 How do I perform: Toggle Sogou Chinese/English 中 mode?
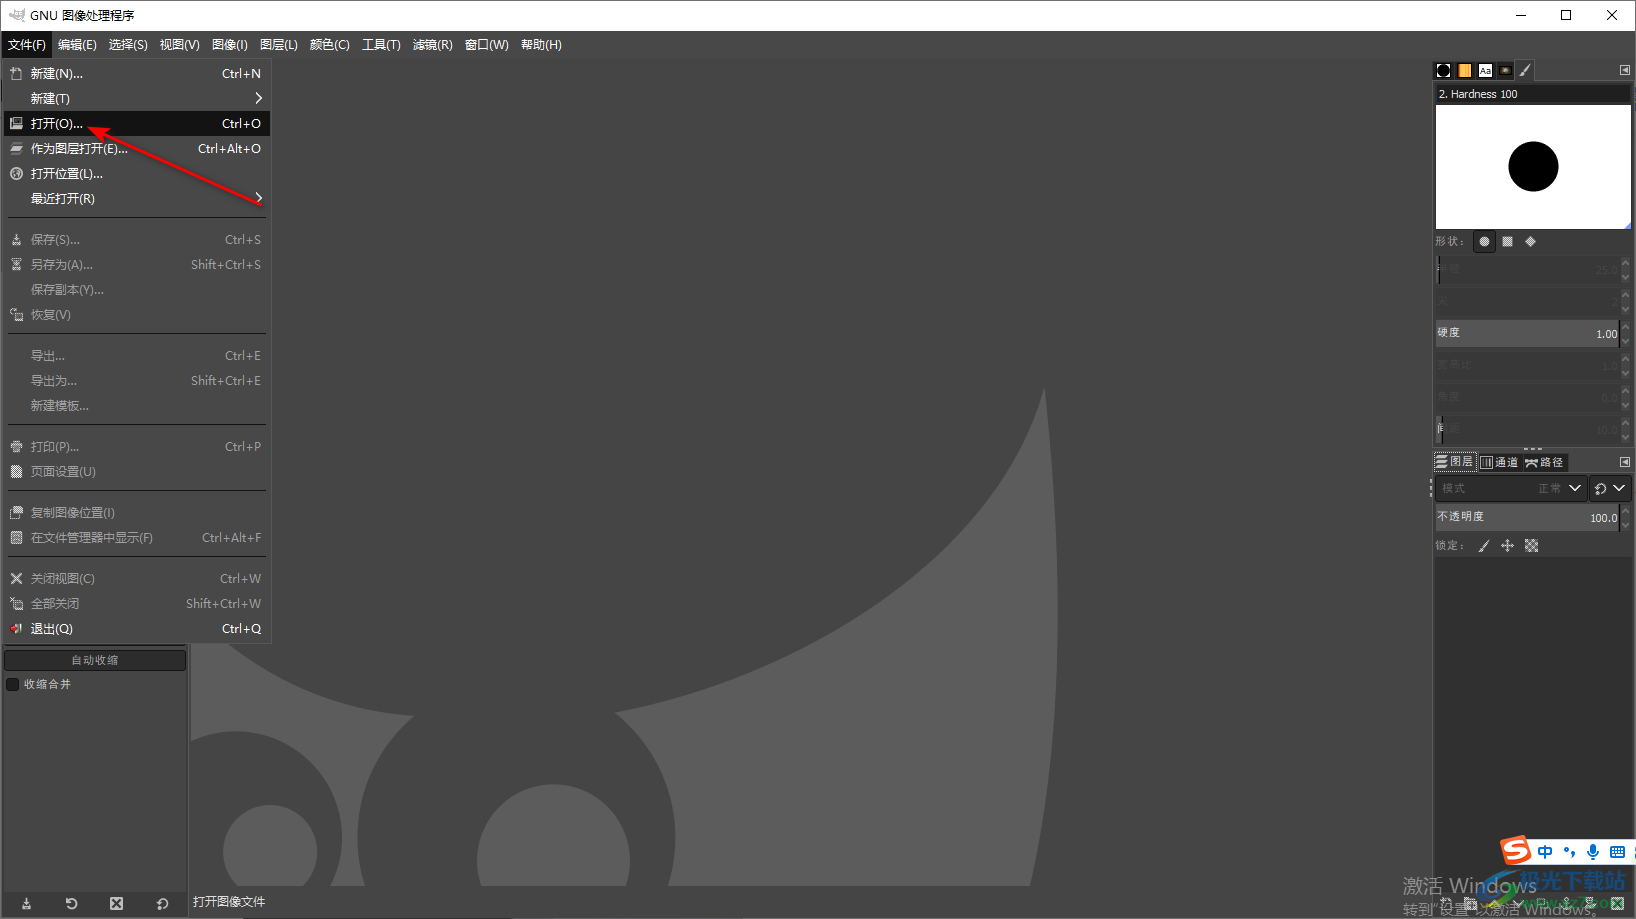click(x=1545, y=852)
